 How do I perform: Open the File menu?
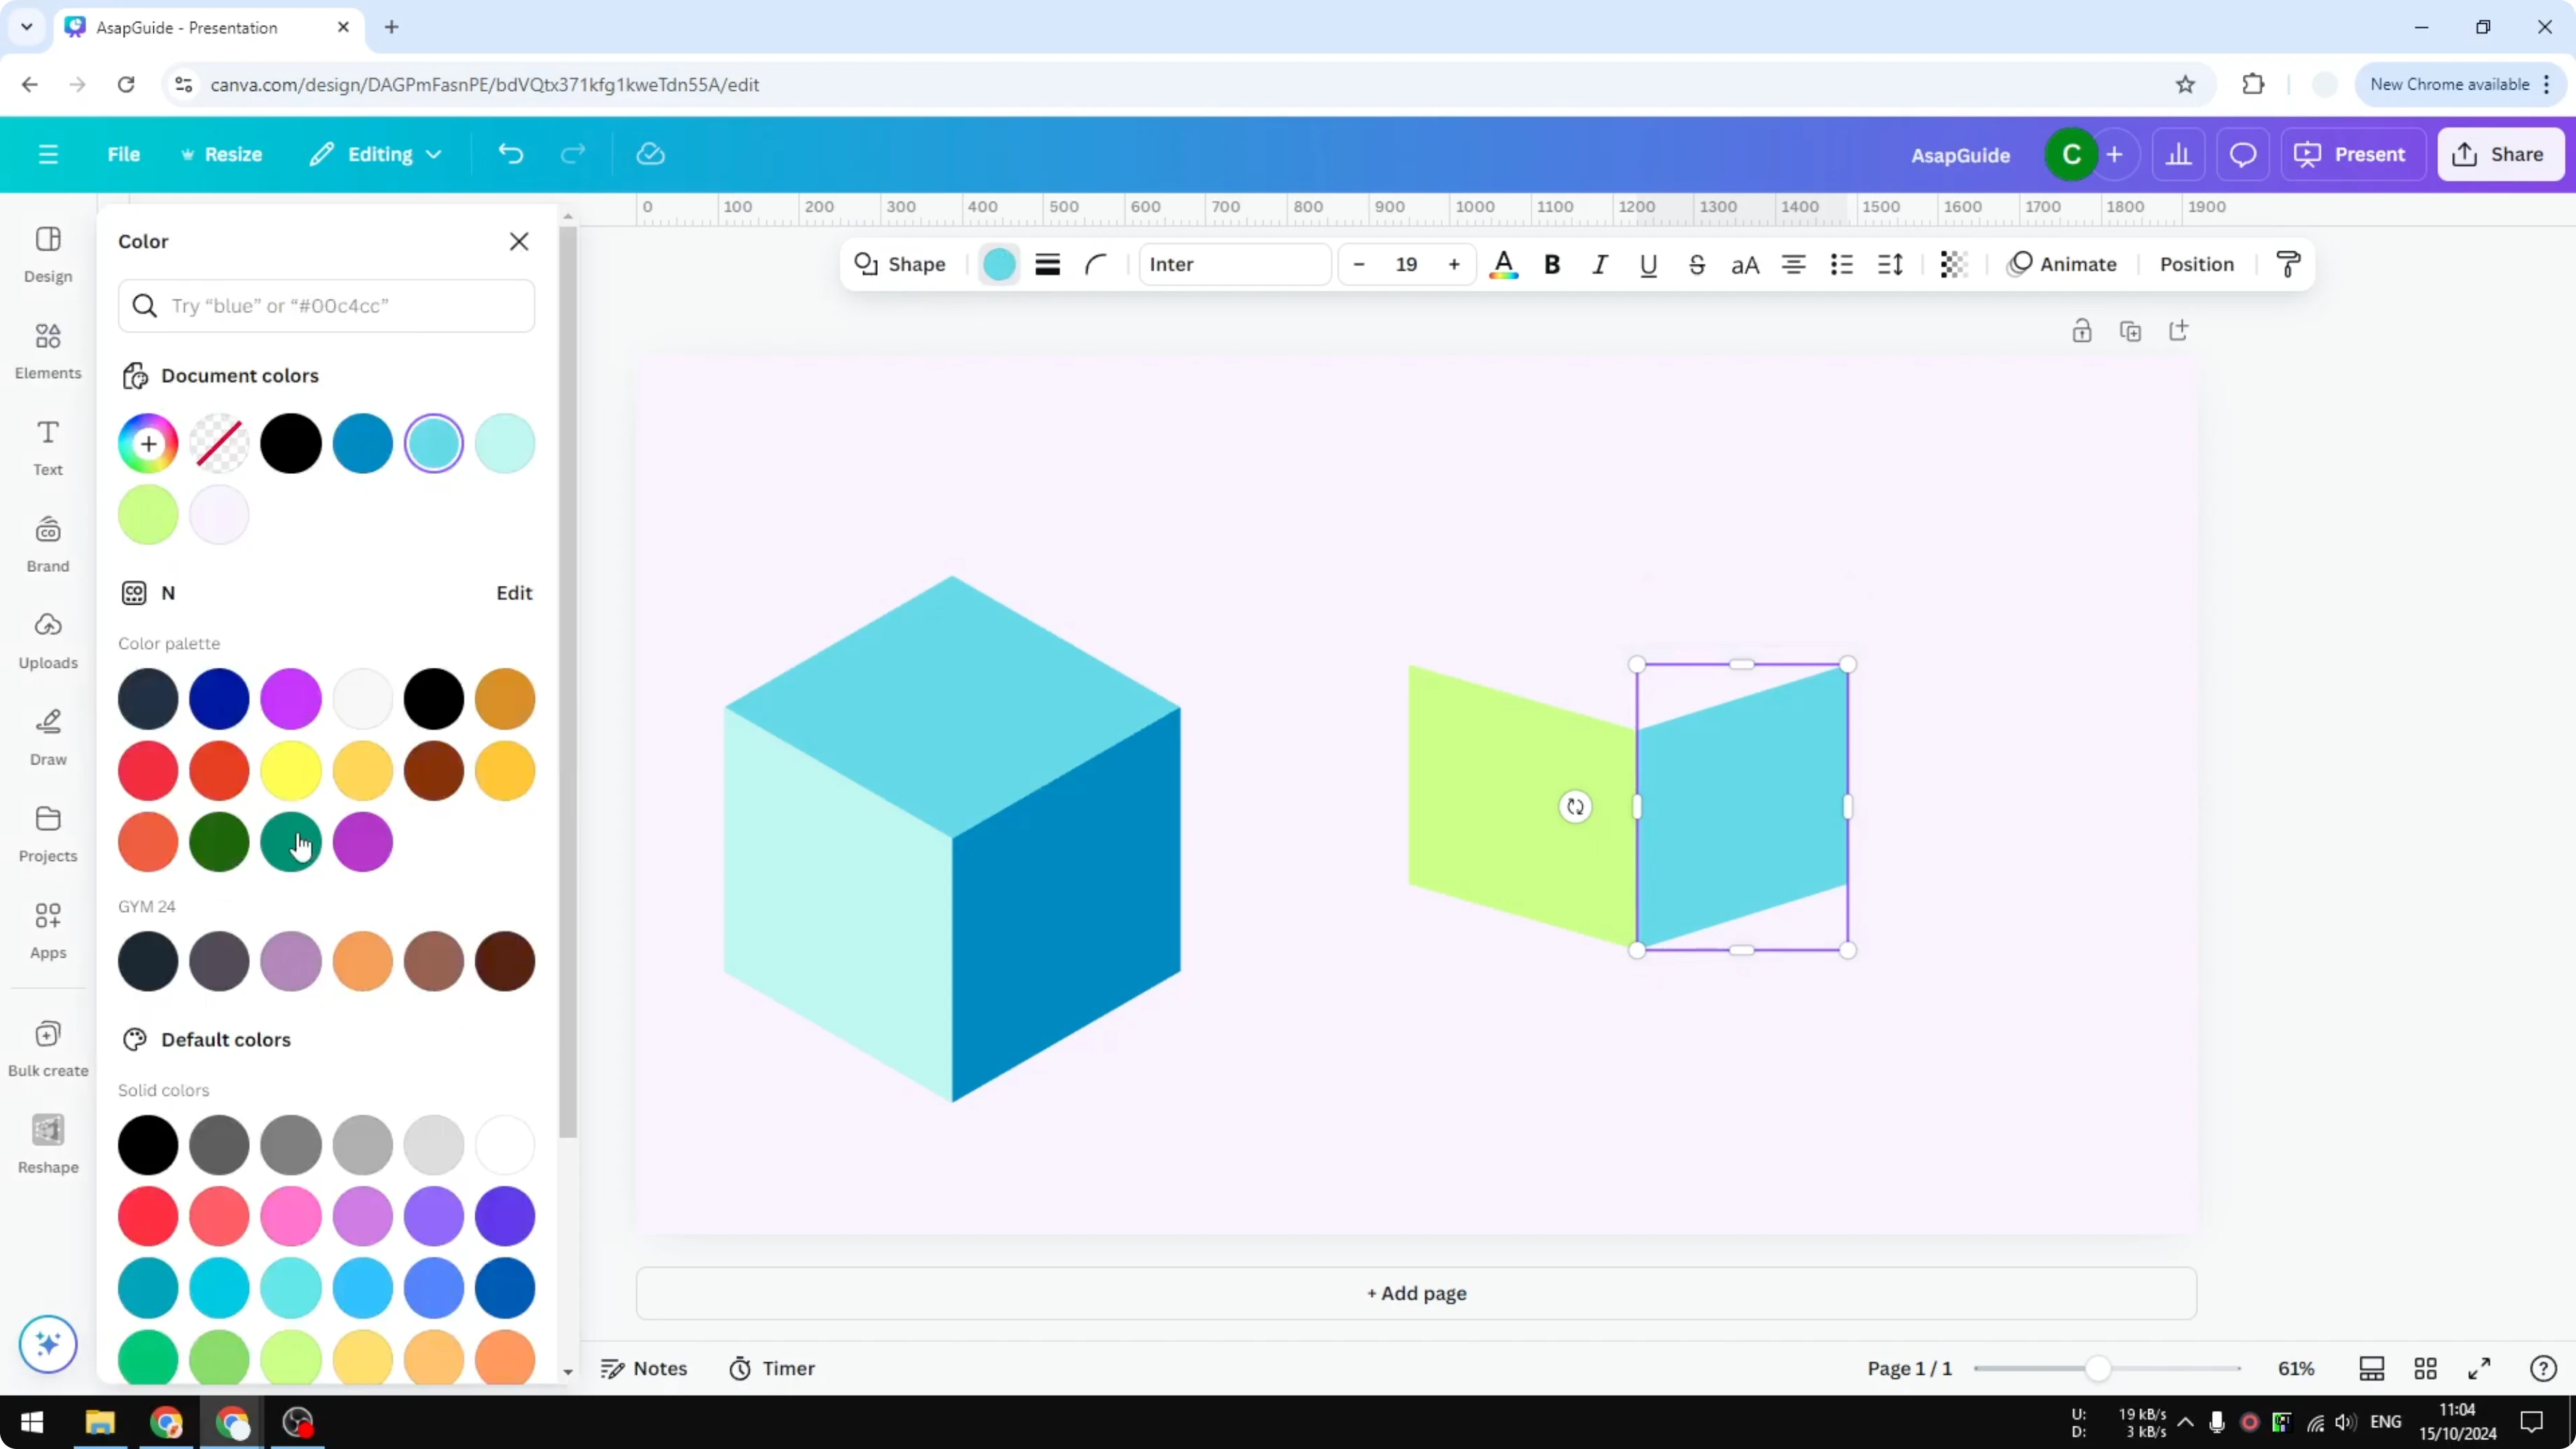(x=124, y=154)
